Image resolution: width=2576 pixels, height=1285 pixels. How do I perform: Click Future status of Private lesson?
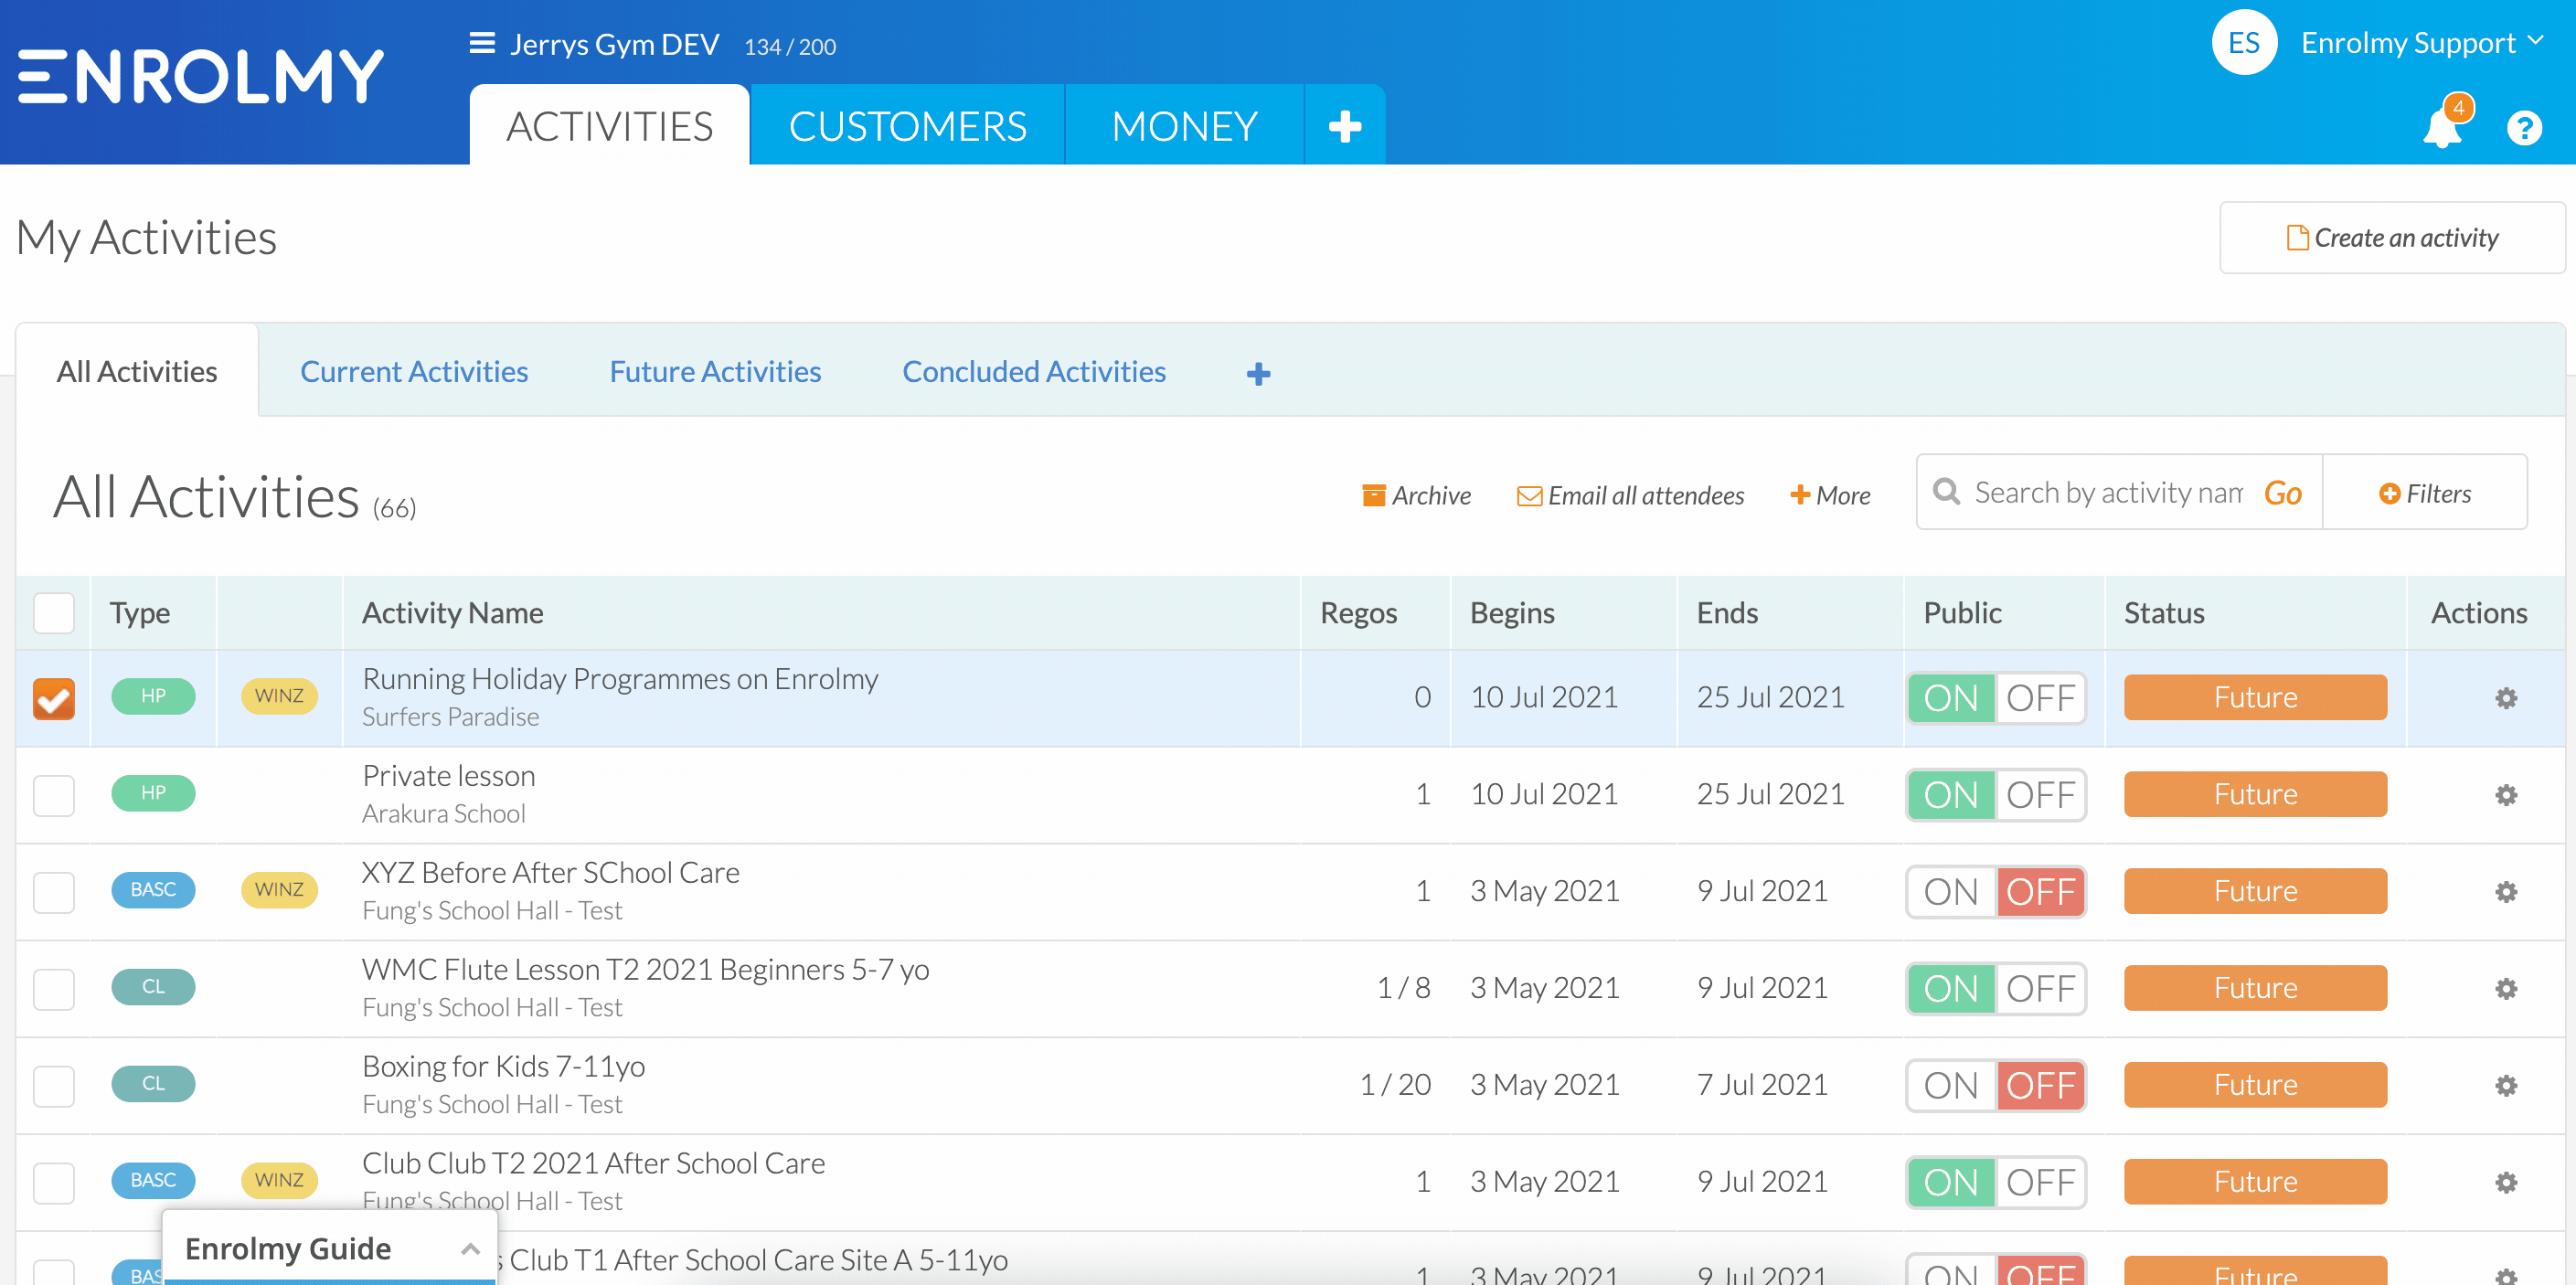[2255, 794]
